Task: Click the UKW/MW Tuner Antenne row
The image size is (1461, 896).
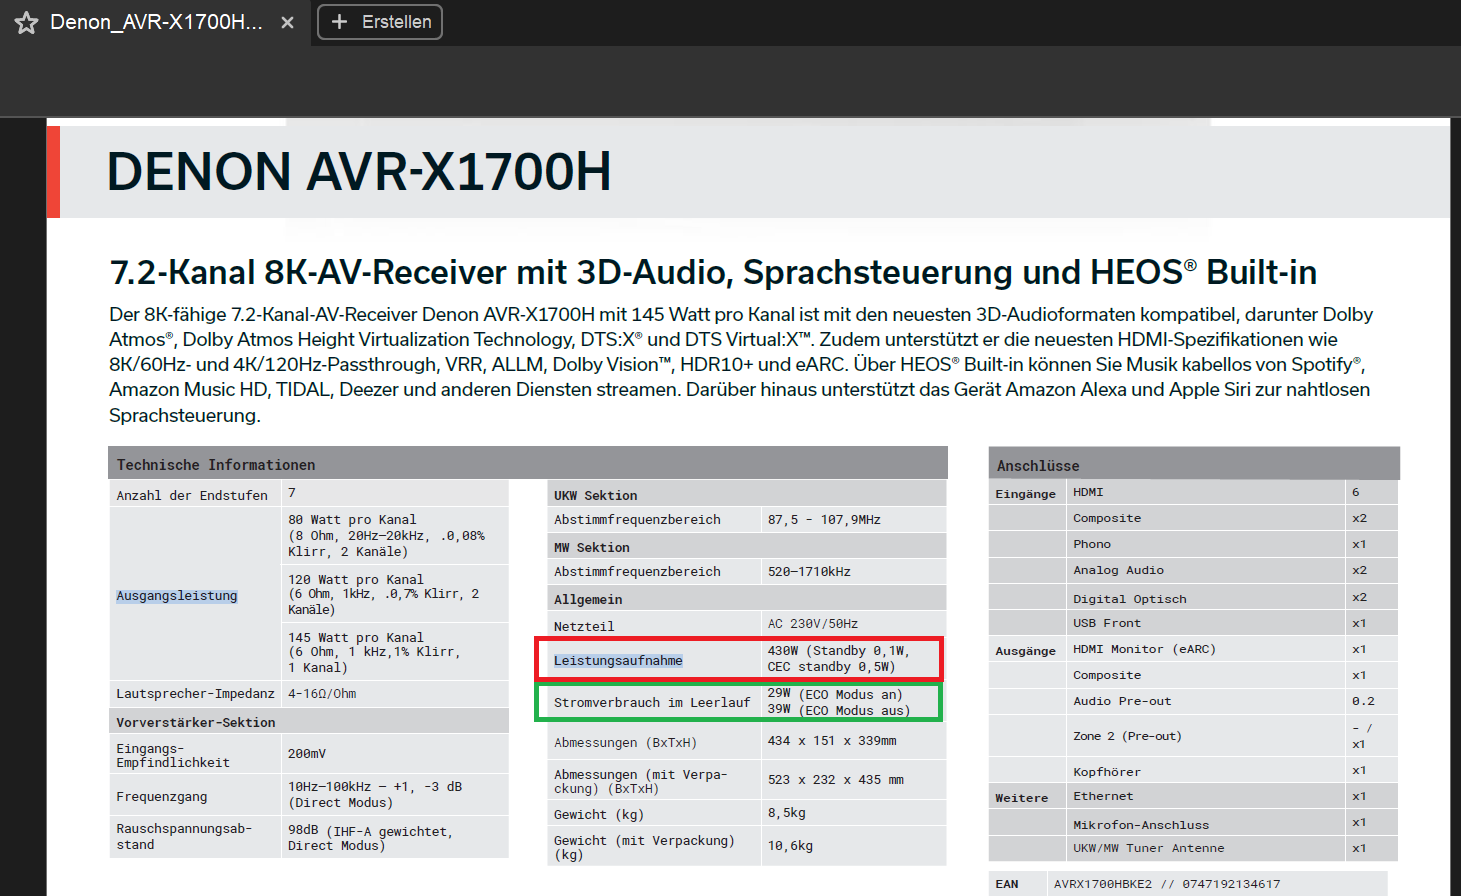Action: [1232, 848]
